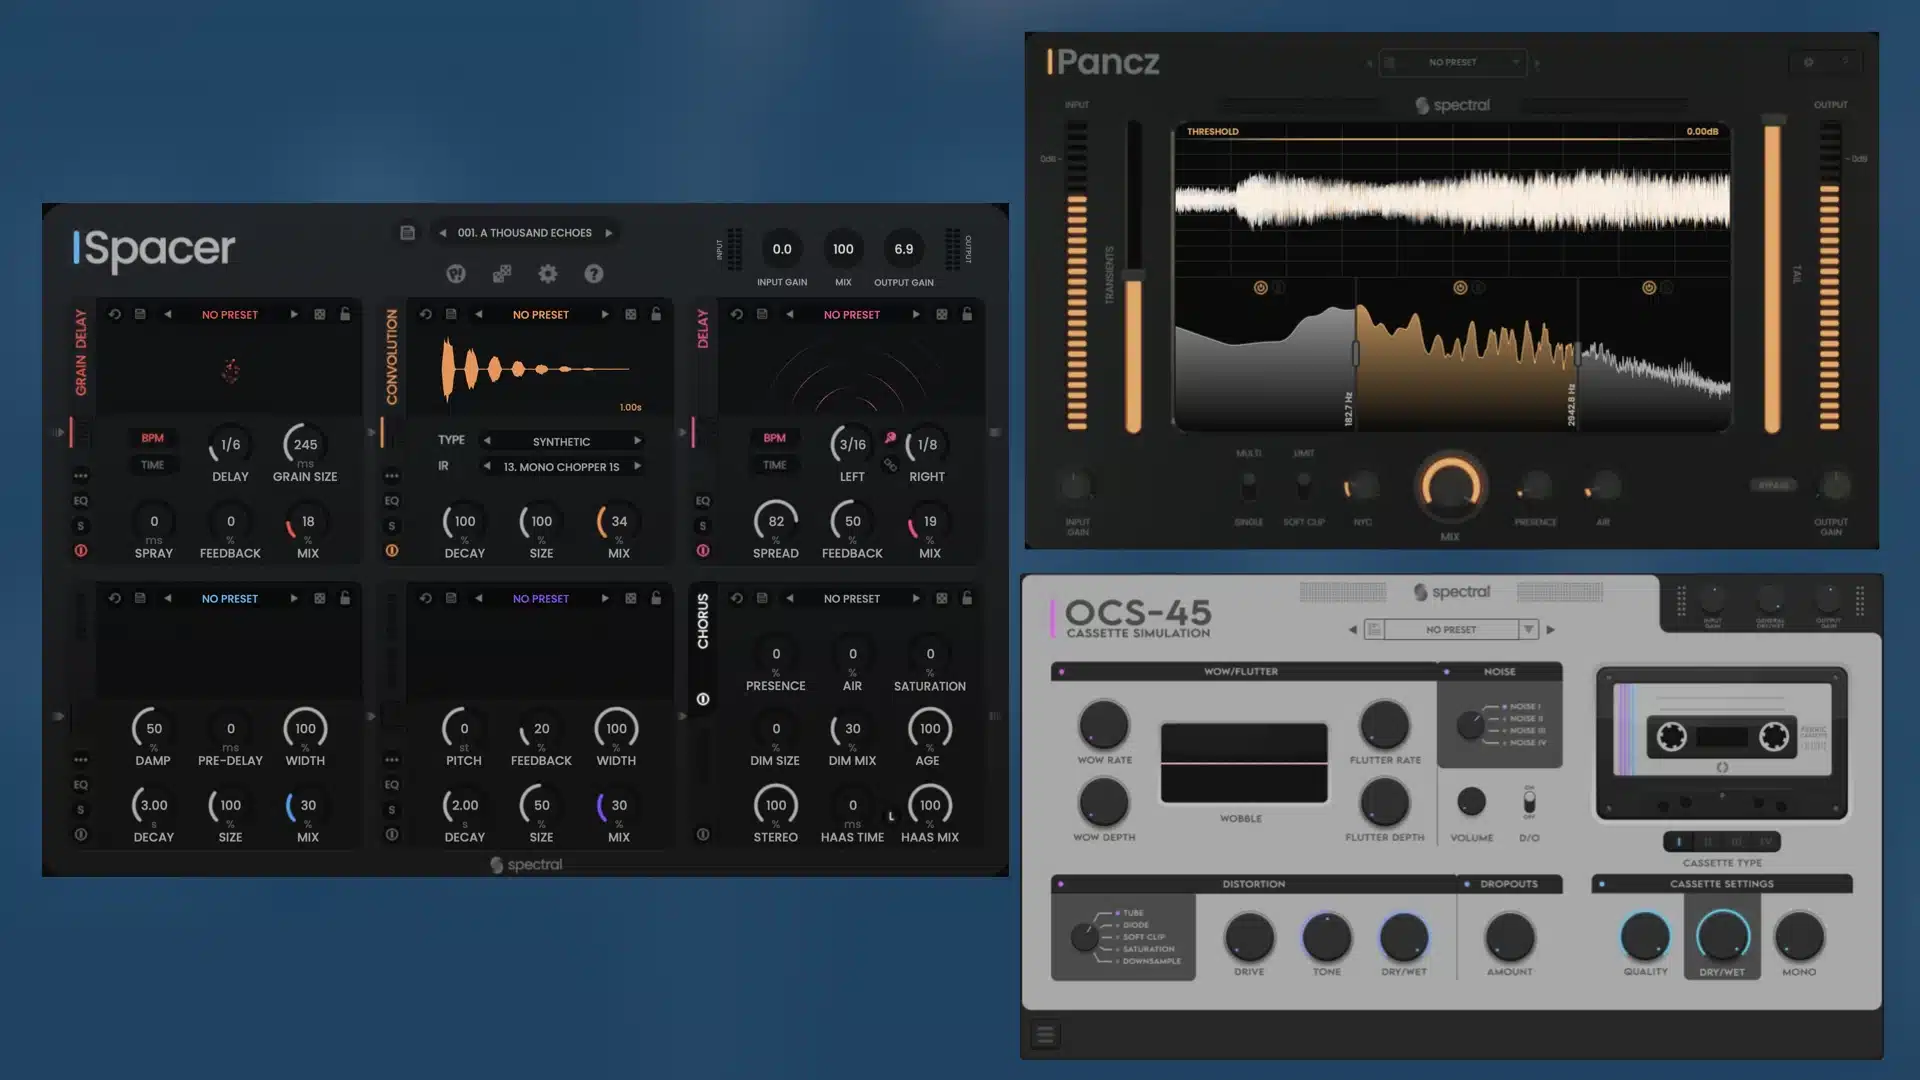Go to next OCS-45 preset arrow
Screen dimensions: 1920x1080
pyautogui.click(x=1551, y=630)
